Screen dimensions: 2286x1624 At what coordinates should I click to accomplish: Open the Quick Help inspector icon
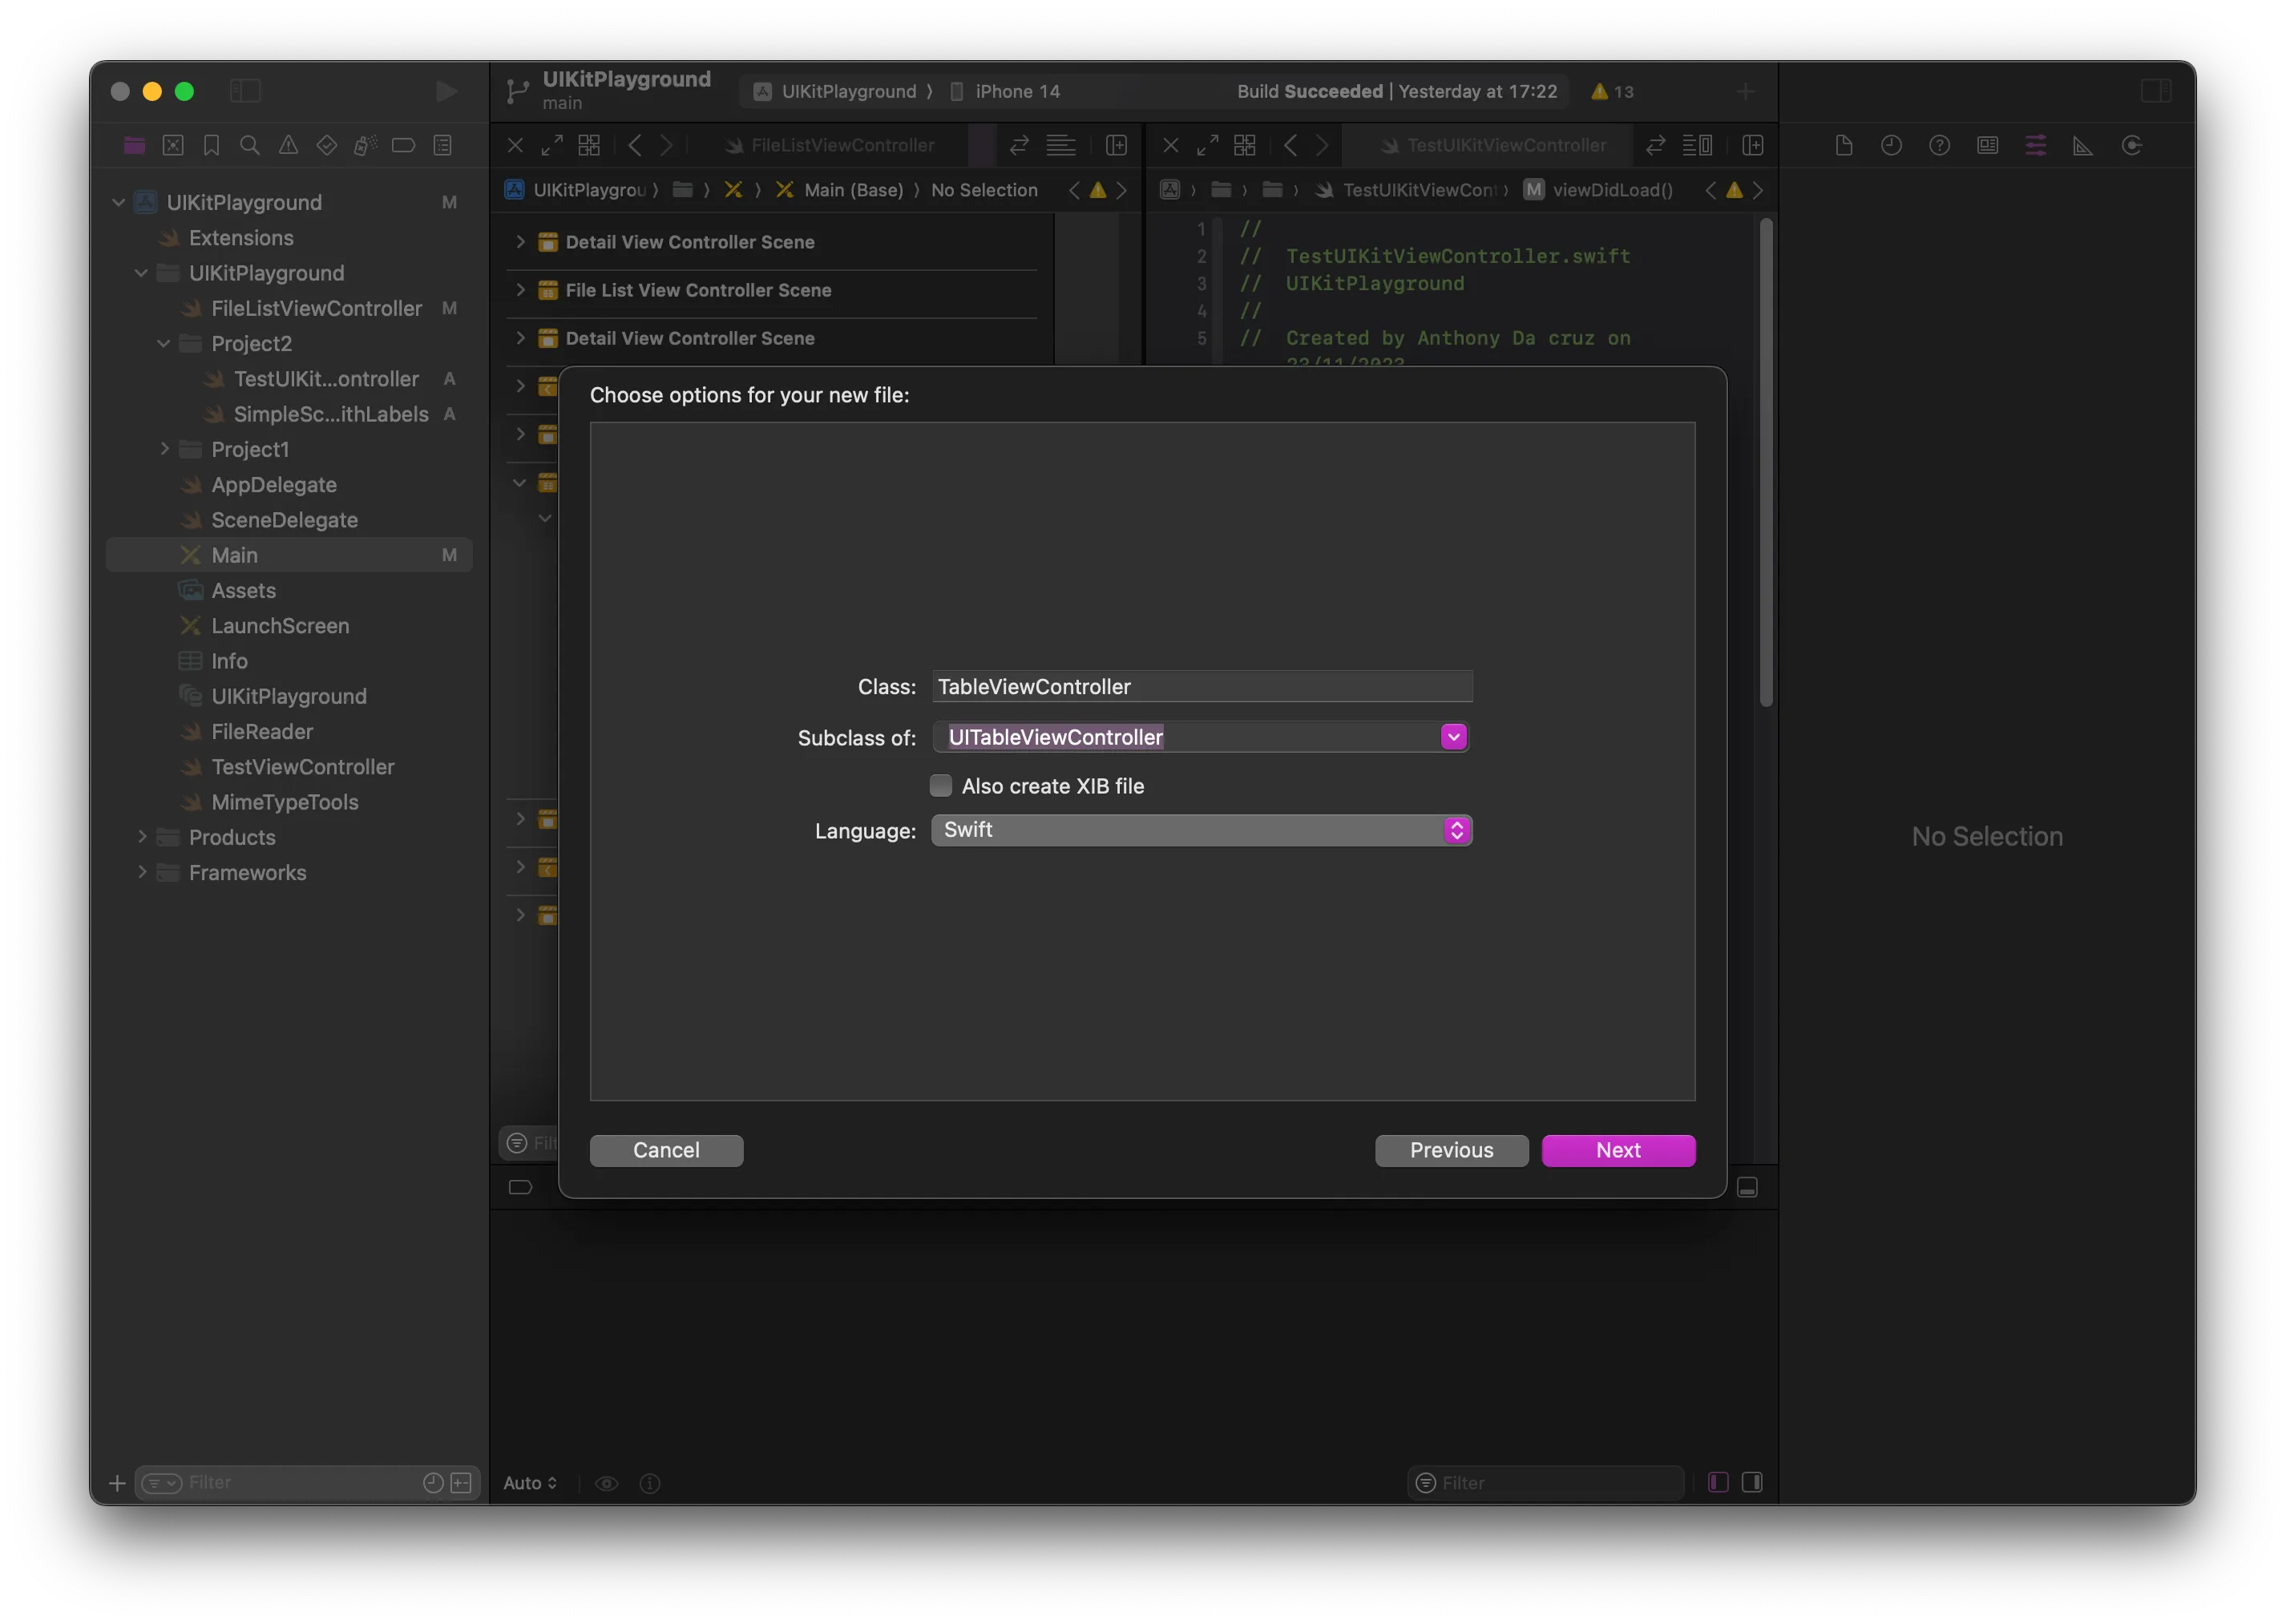coord(1939,146)
